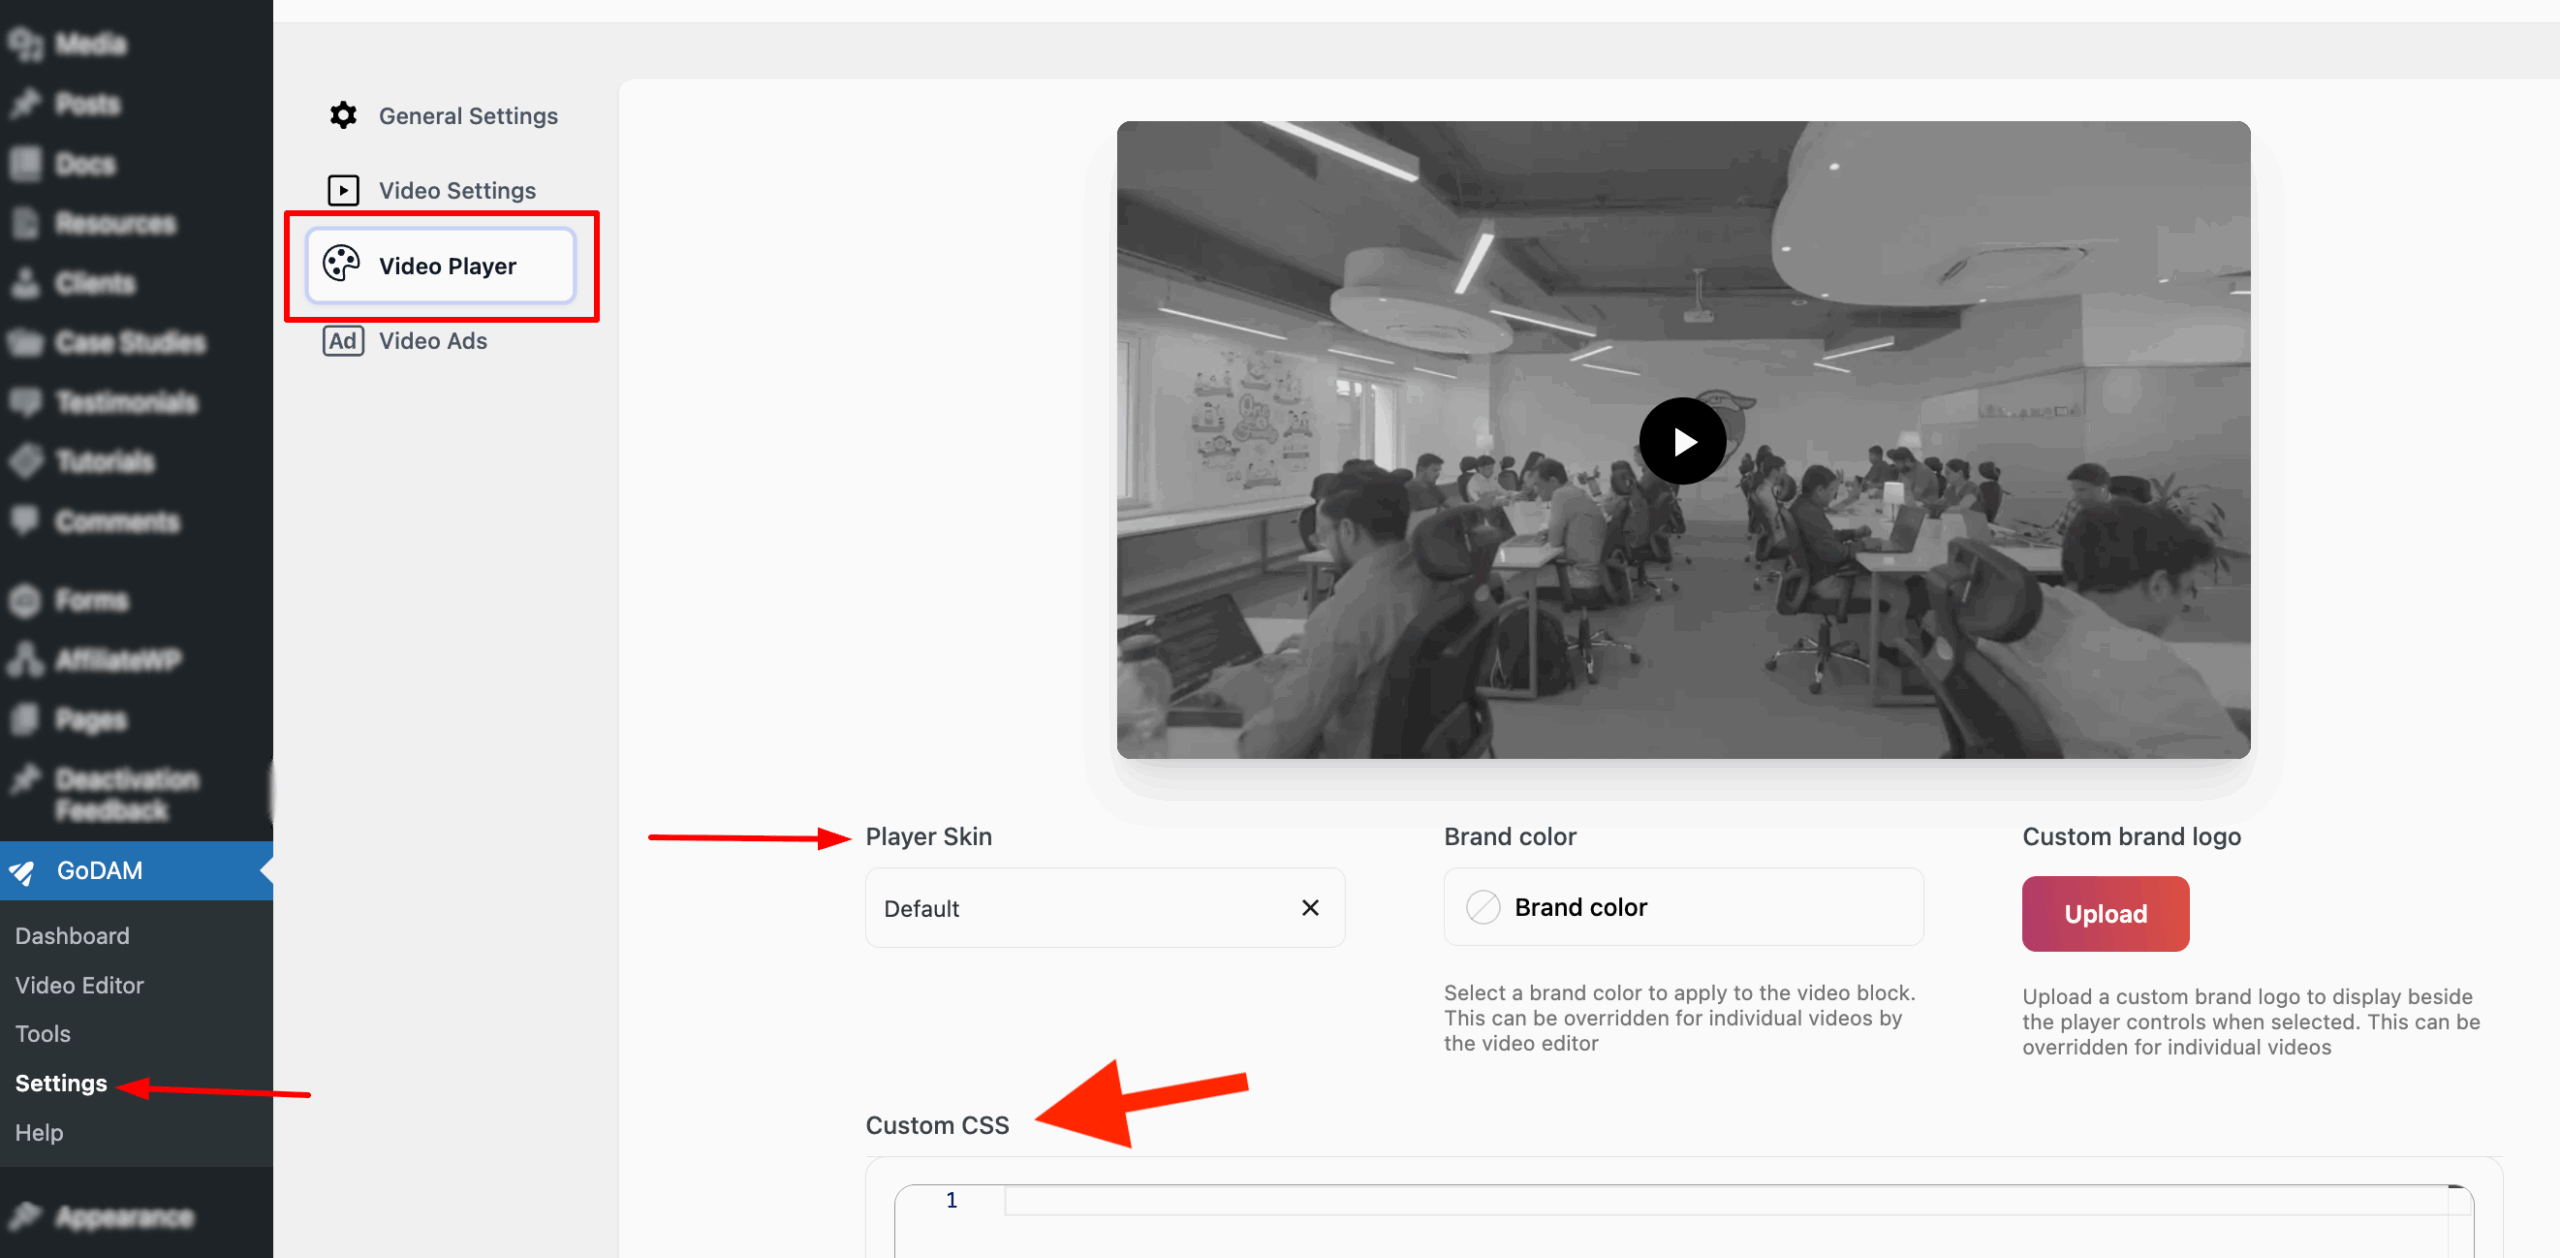The height and width of the screenshot is (1258, 2560).
Task: Play the preview video
Action: pyautogui.click(x=1682, y=441)
